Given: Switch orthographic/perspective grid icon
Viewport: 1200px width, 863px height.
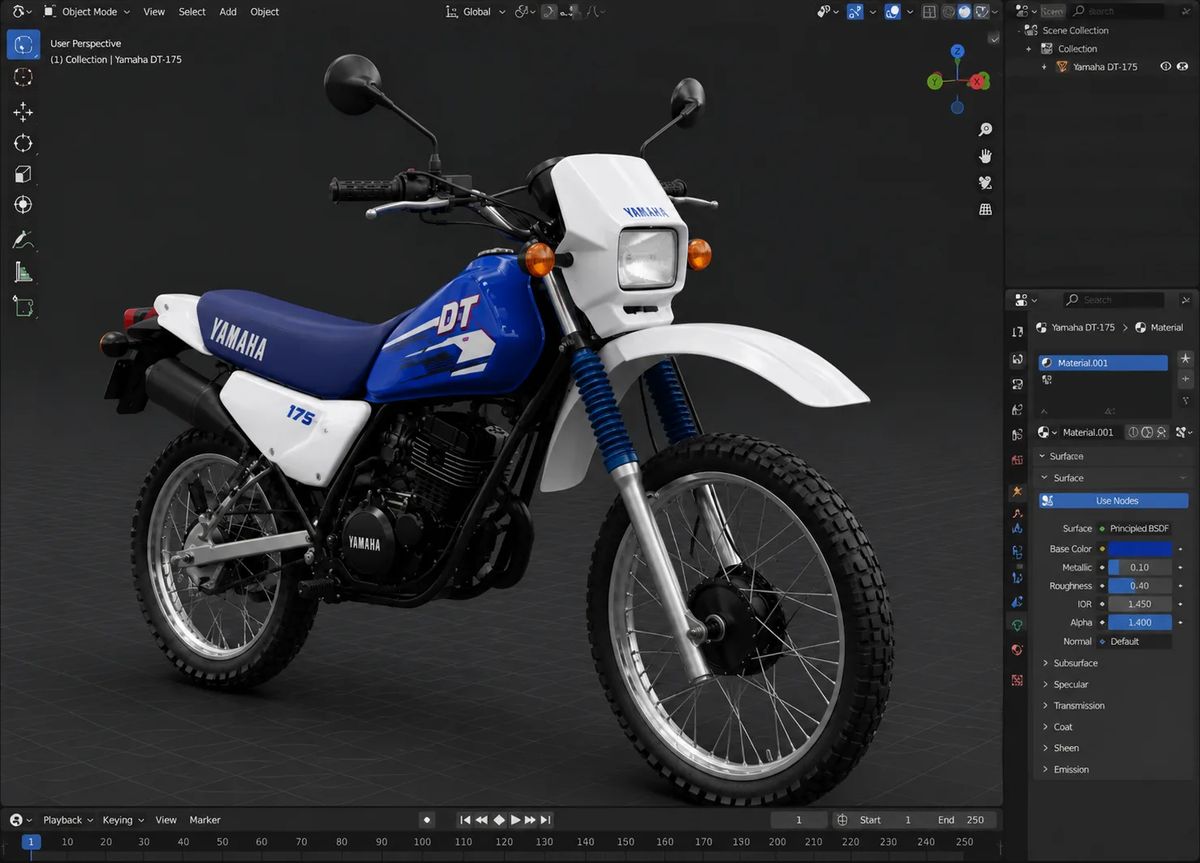Looking at the screenshot, I should coord(985,209).
